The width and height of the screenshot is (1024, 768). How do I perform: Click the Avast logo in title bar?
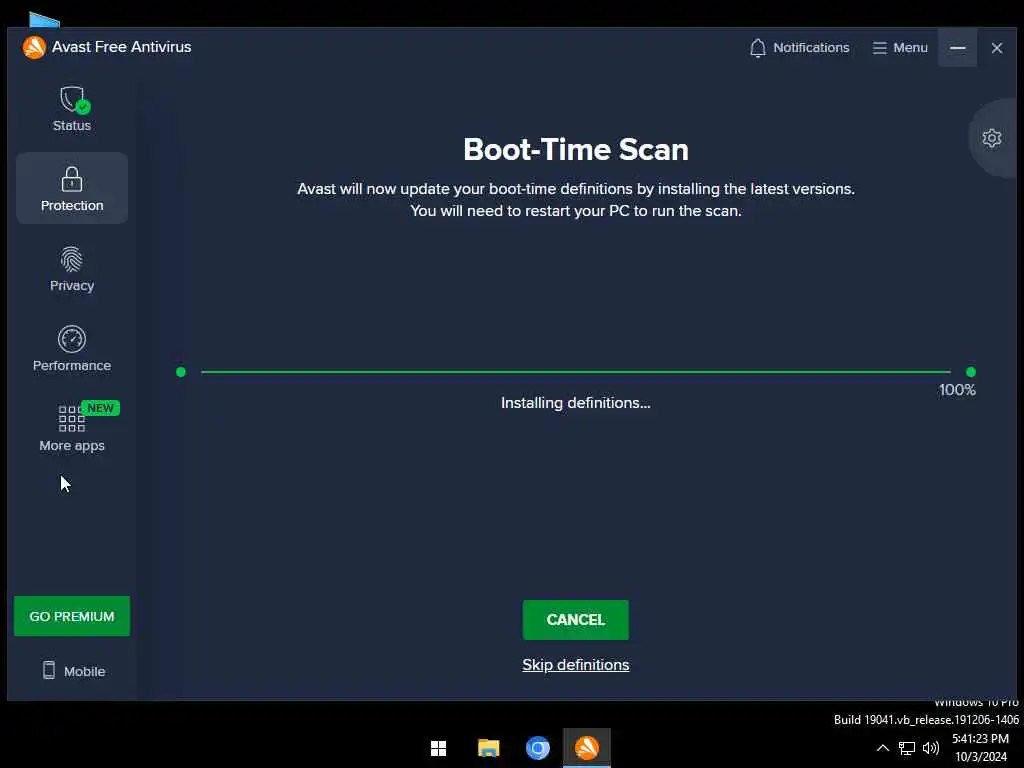click(x=34, y=47)
